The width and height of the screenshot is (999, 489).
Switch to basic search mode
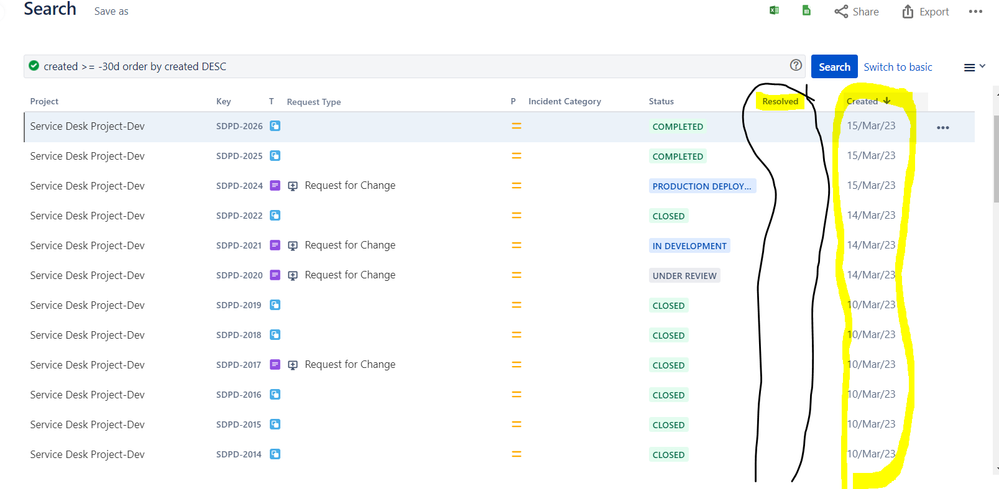click(x=897, y=67)
